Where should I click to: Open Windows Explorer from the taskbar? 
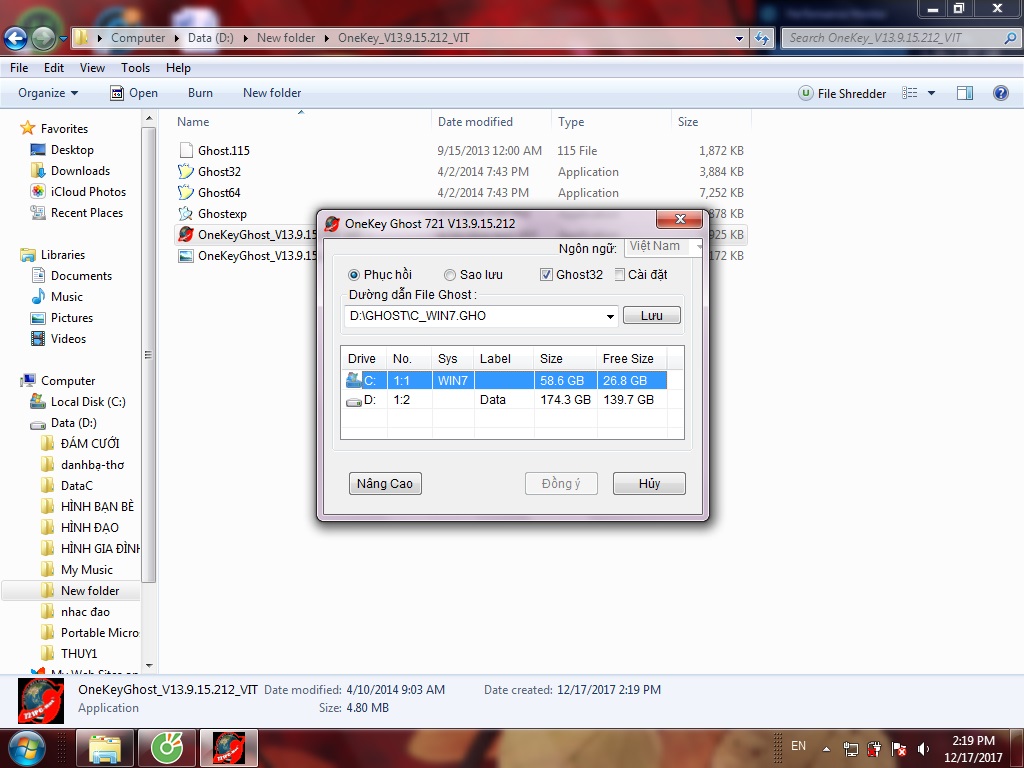[105, 748]
